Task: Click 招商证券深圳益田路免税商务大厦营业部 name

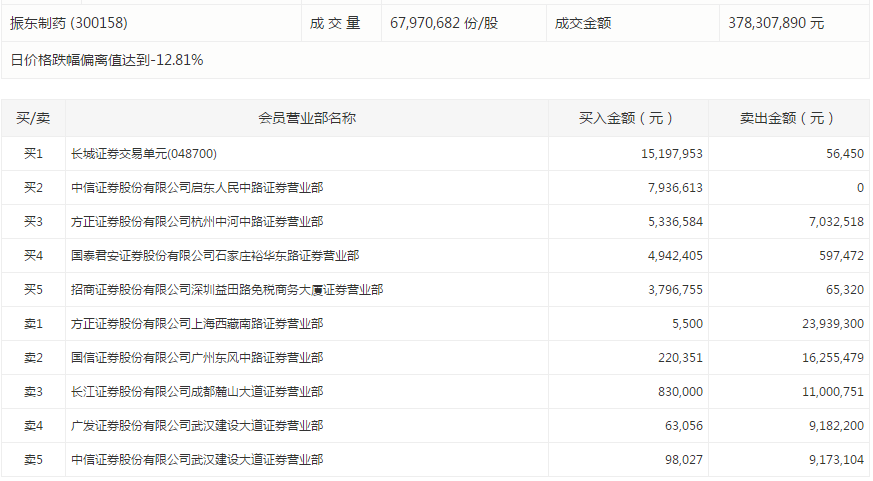Action: coord(227,289)
